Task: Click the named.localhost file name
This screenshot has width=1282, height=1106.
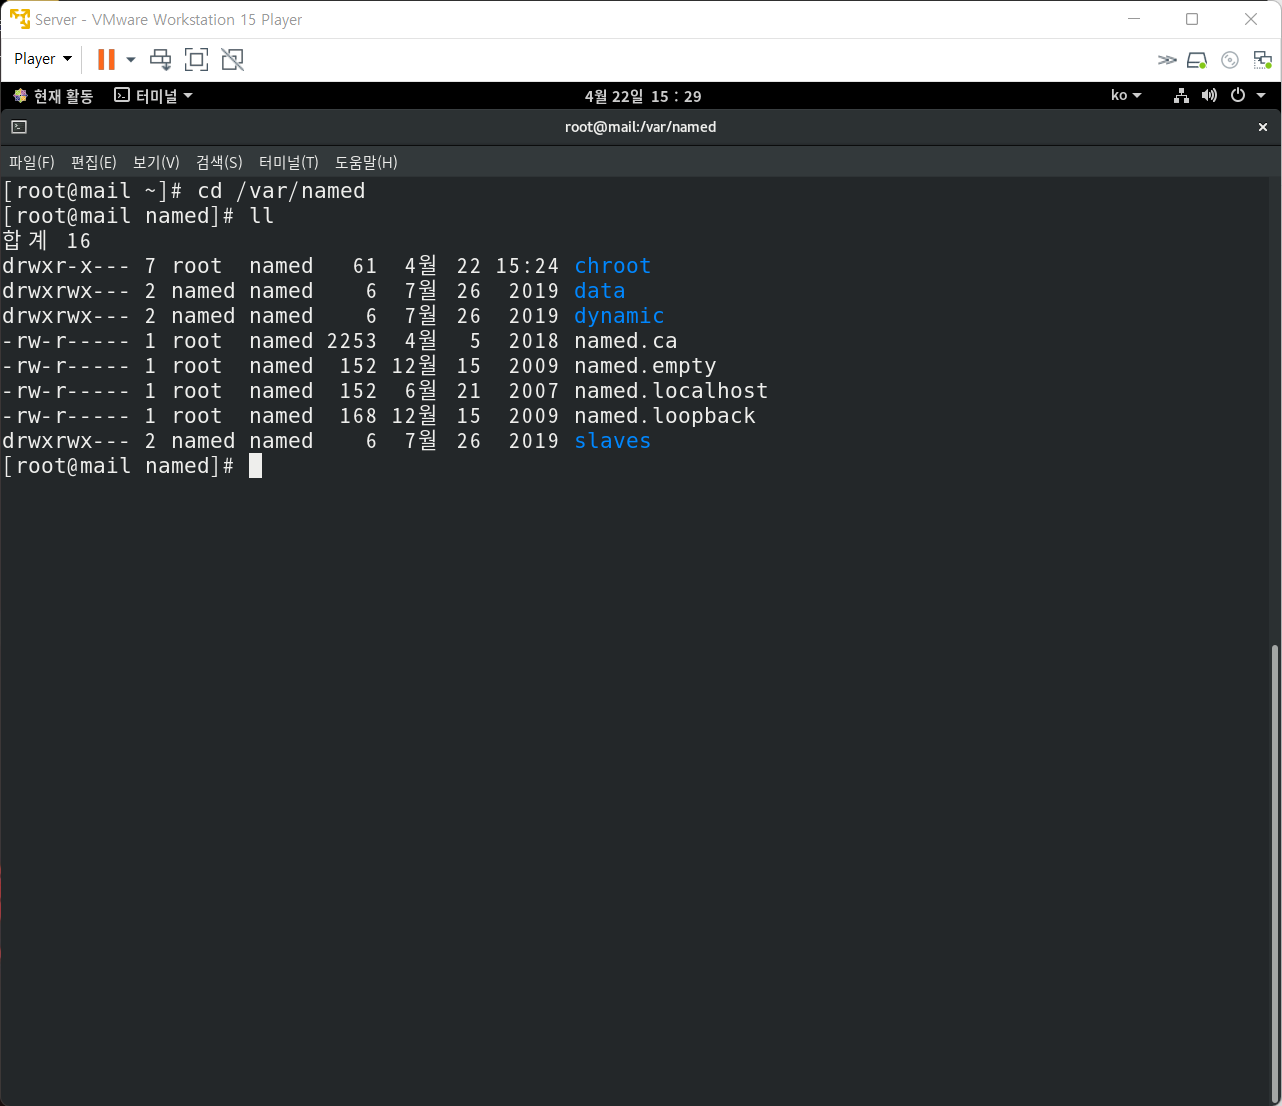Action: [x=672, y=391]
